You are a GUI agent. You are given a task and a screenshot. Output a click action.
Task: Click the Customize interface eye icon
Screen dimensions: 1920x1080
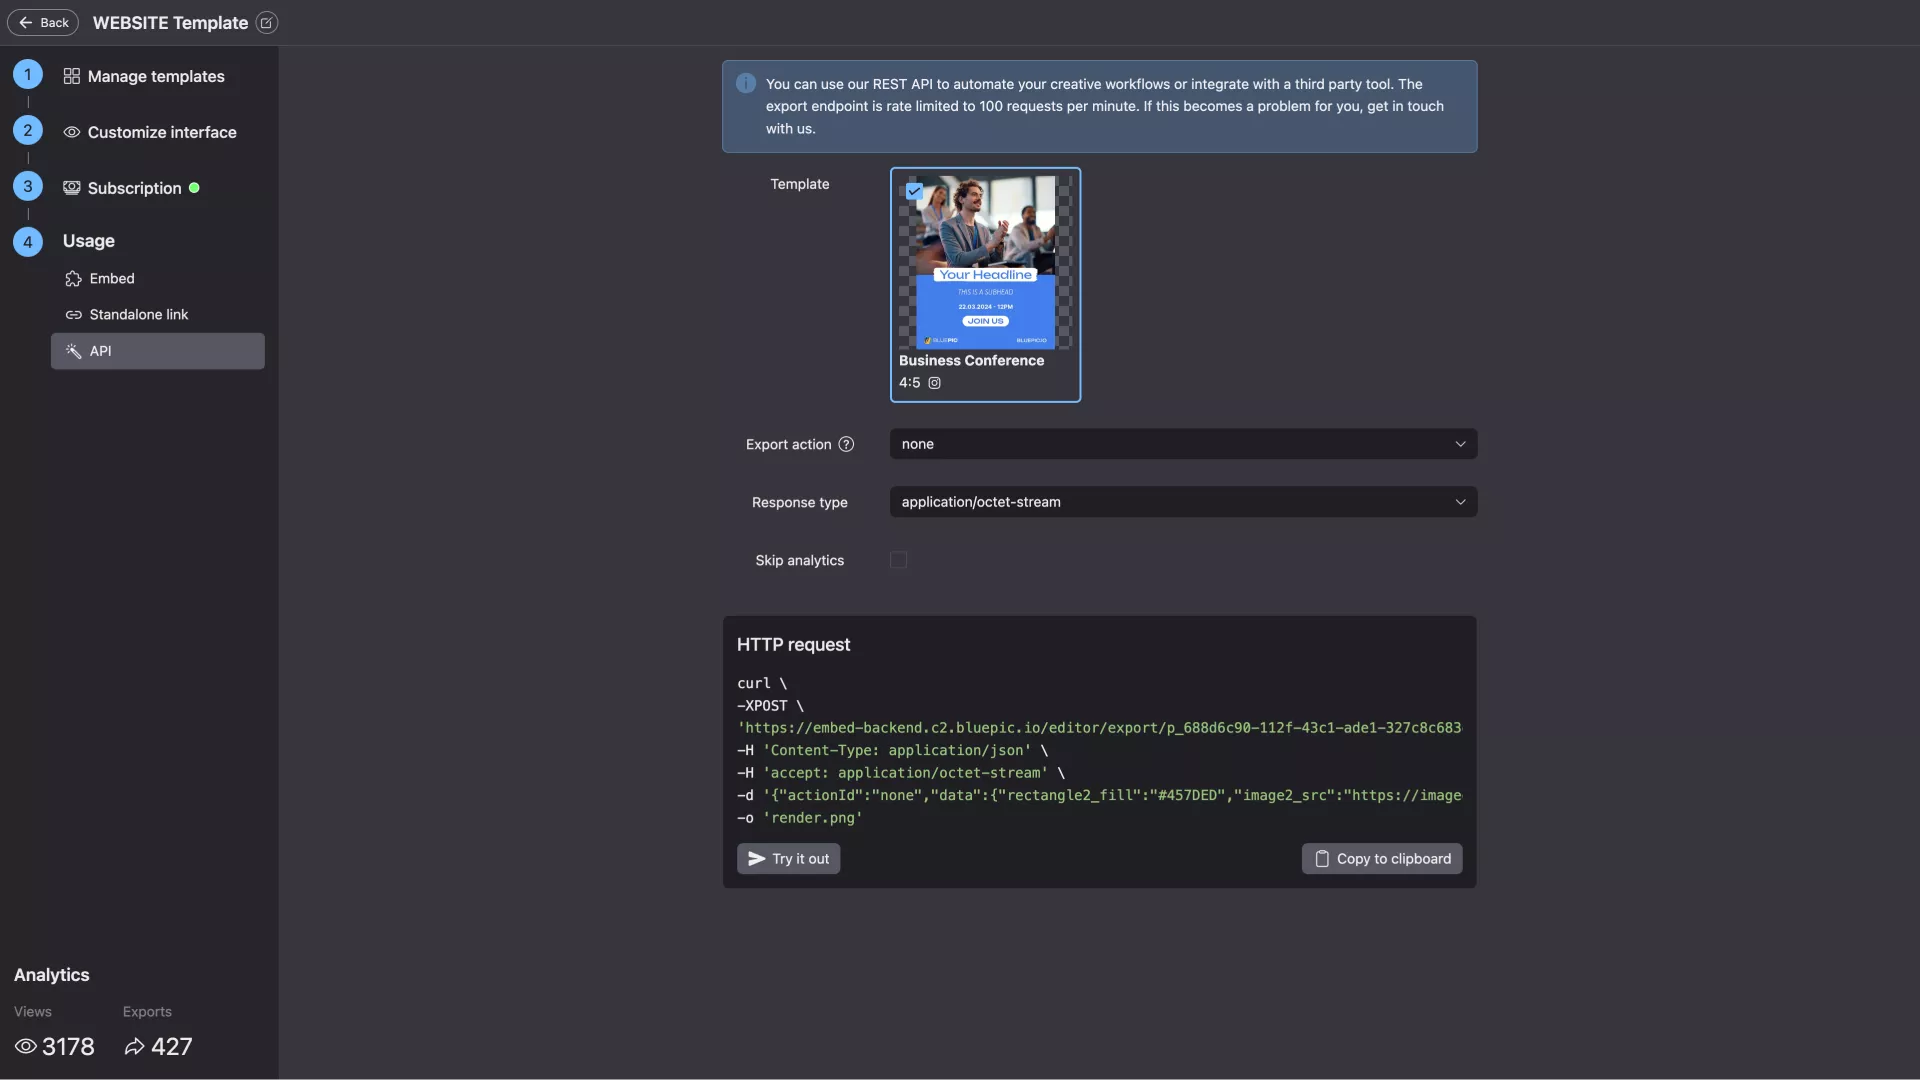(71, 132)
